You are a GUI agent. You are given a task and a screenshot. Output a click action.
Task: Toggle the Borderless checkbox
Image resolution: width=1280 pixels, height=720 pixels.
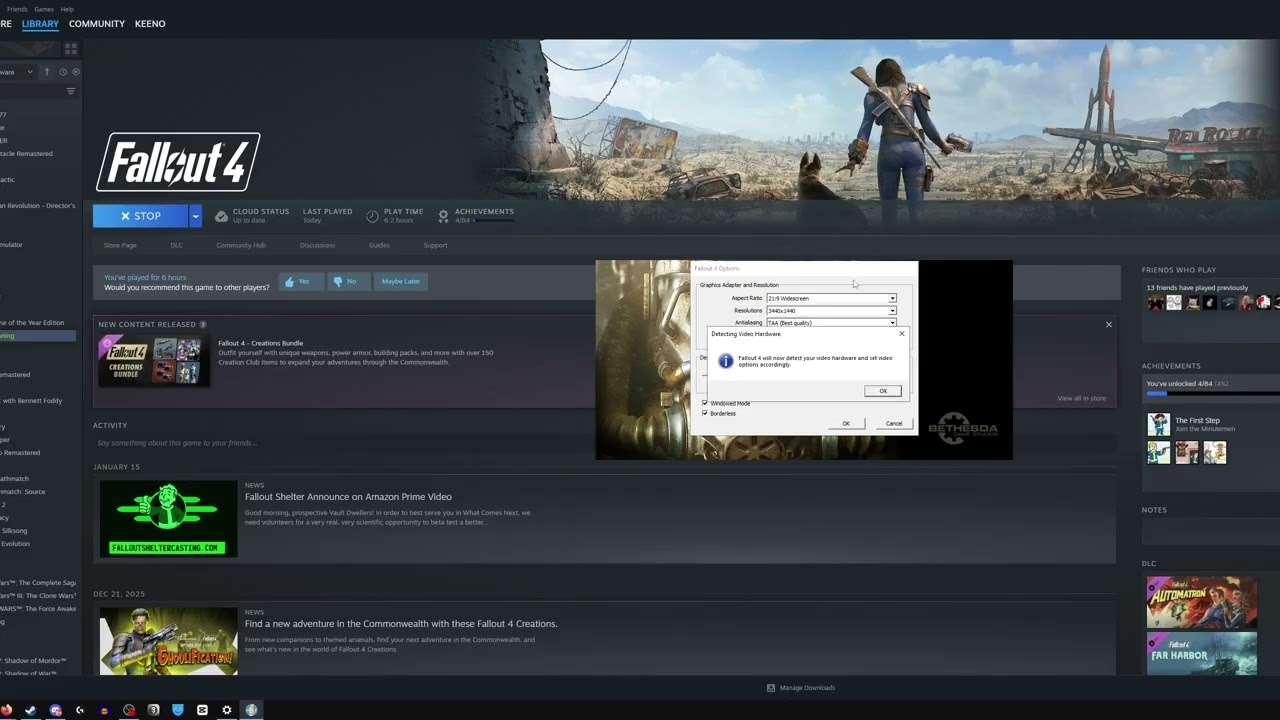705,413
